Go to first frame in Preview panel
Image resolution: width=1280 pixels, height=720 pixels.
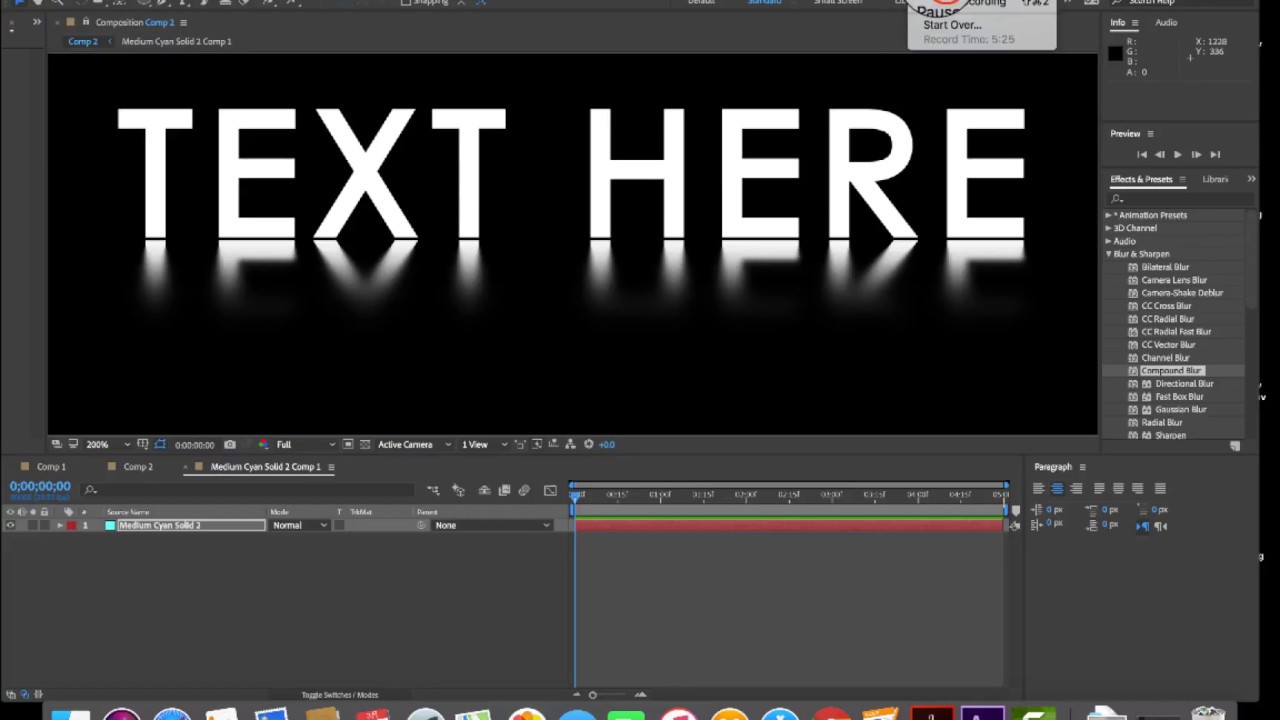[1142, 154]
